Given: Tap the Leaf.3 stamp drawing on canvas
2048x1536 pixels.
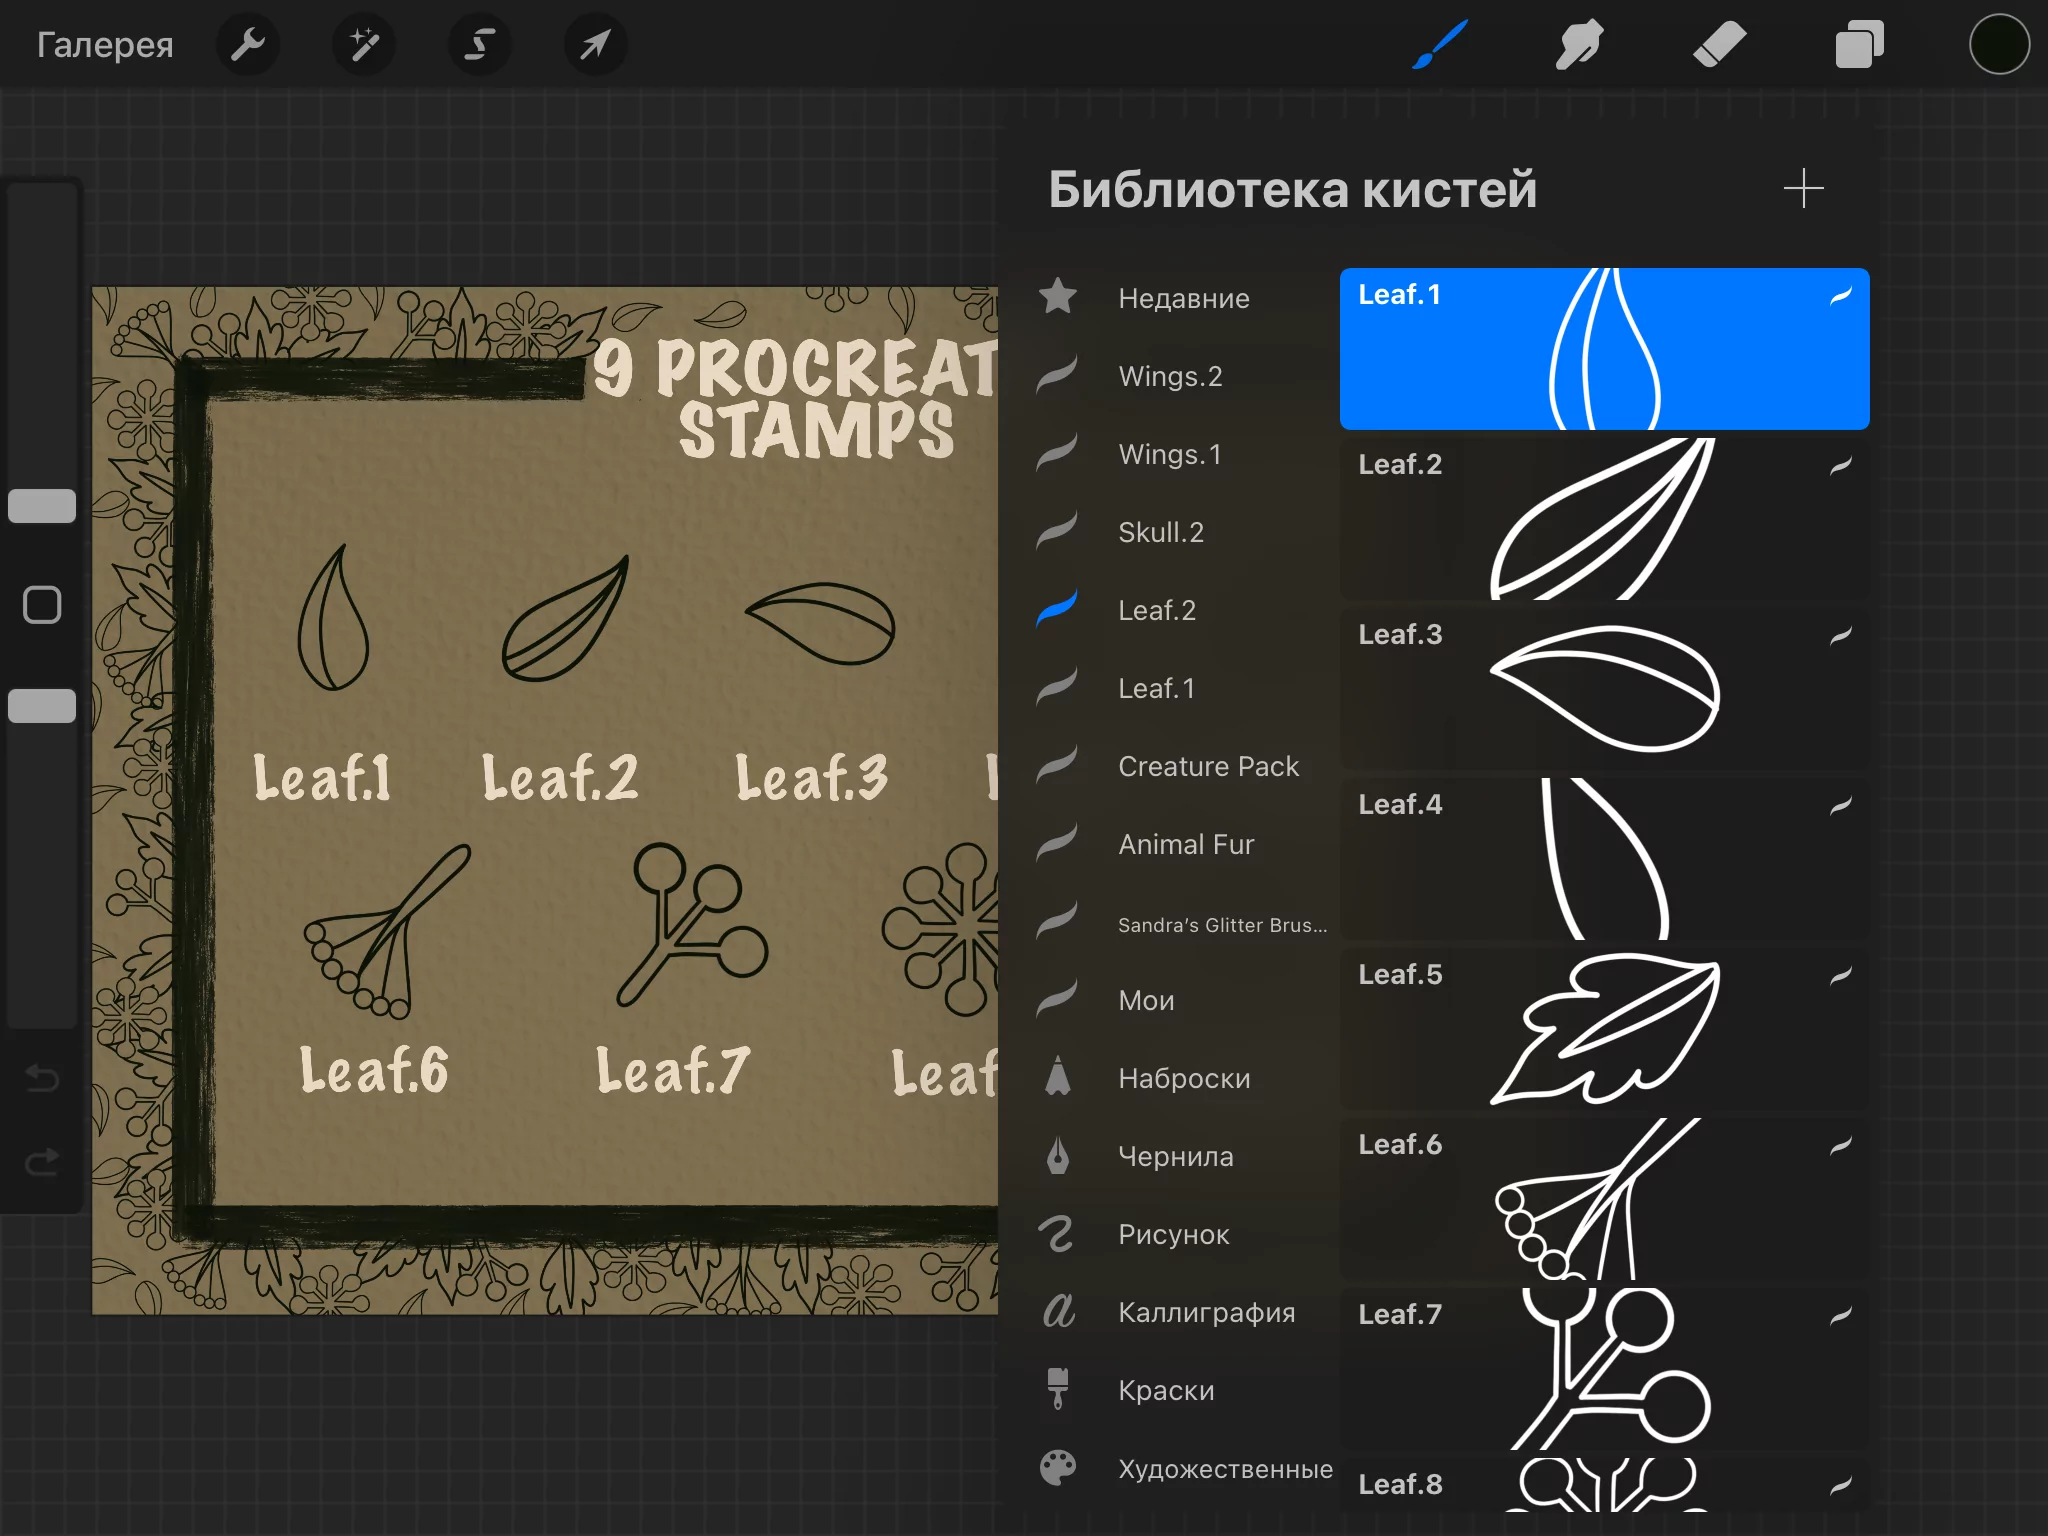Looking at the screenshot, I should [x=820, y=623].
